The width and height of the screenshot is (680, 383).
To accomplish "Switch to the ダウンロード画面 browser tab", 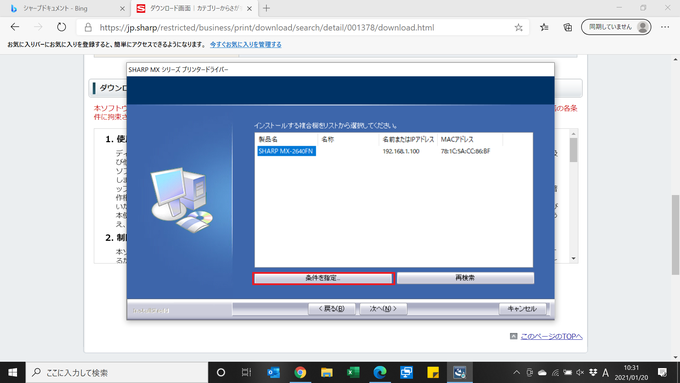I will coord(195,8).
